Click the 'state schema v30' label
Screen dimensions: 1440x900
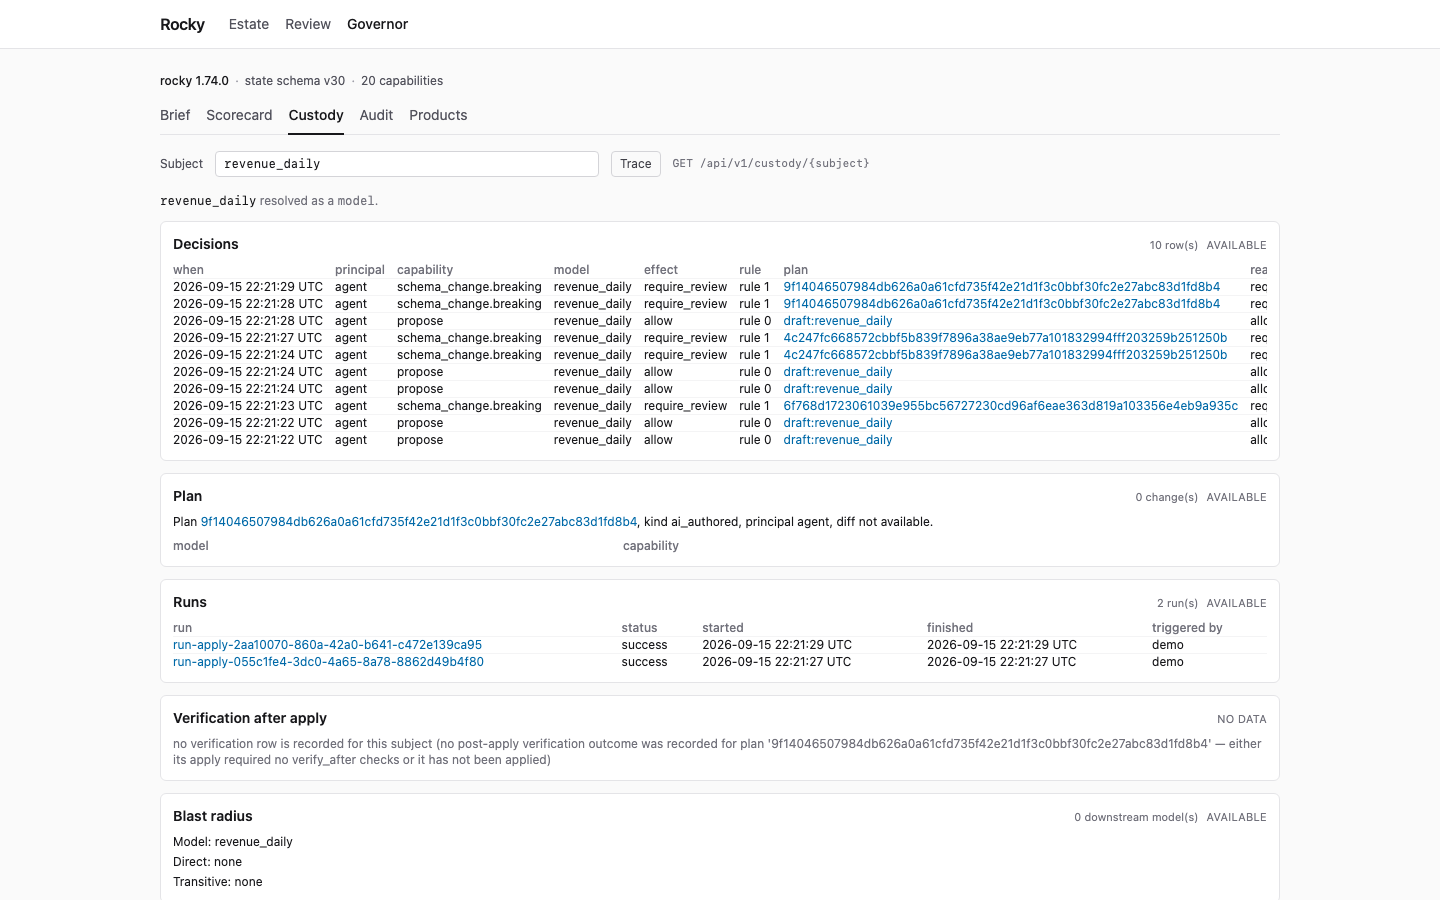point(295,81)
